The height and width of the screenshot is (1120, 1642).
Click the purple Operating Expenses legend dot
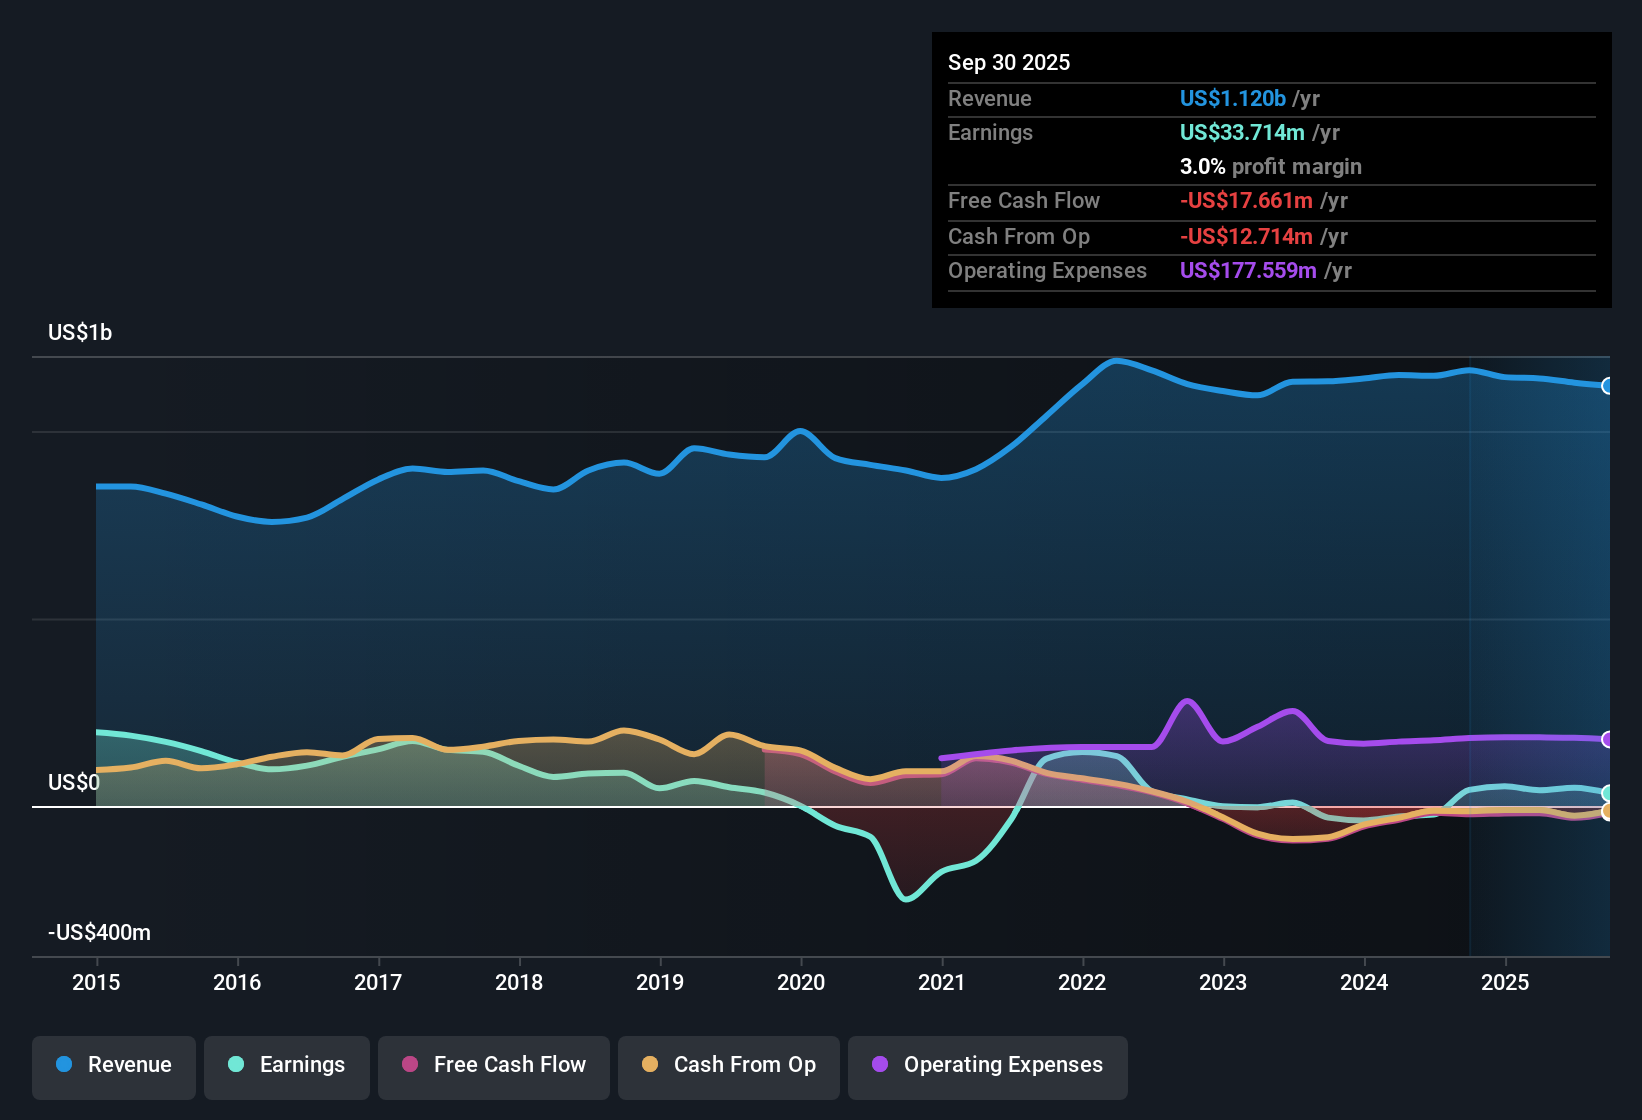click(878, 1066)
